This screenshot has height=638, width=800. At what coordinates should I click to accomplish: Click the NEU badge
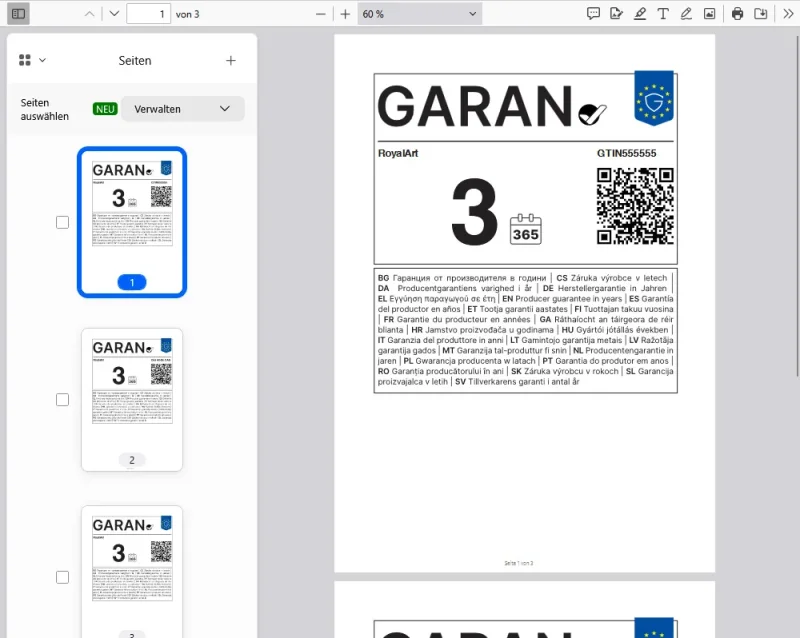(x=105, y=109)
